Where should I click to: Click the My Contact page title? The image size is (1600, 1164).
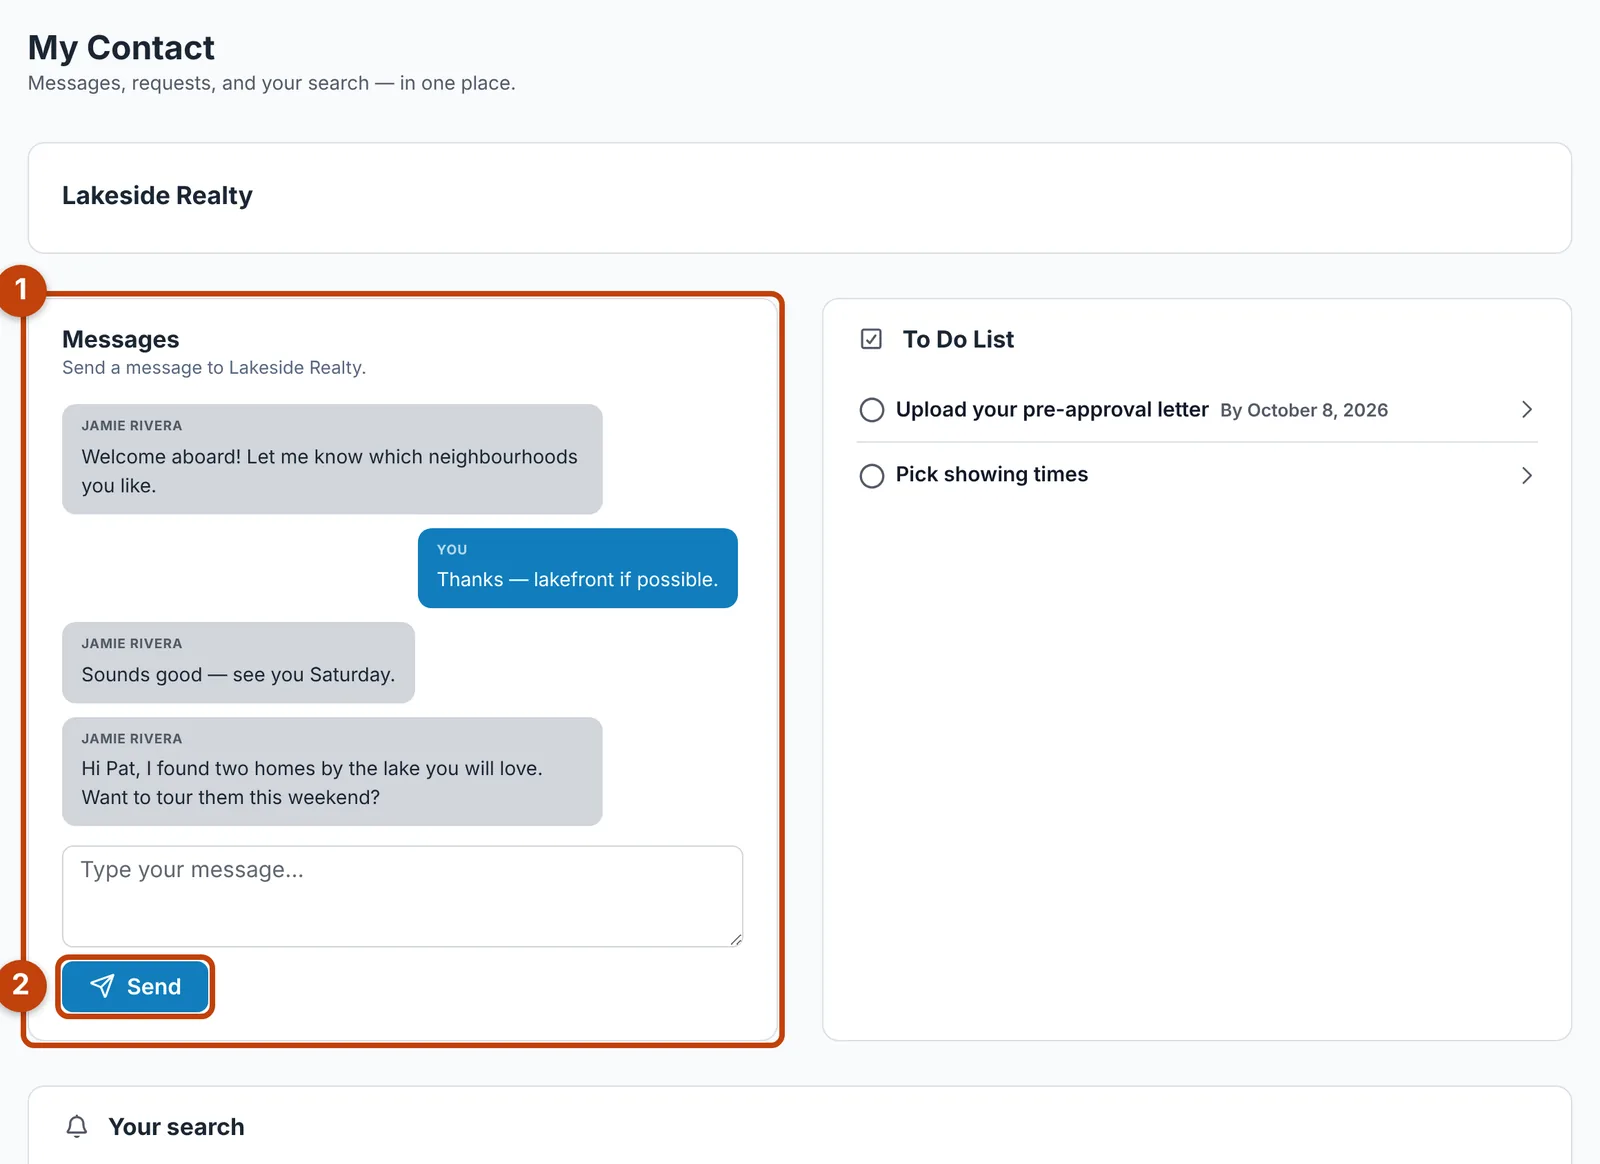click(121, 48)
